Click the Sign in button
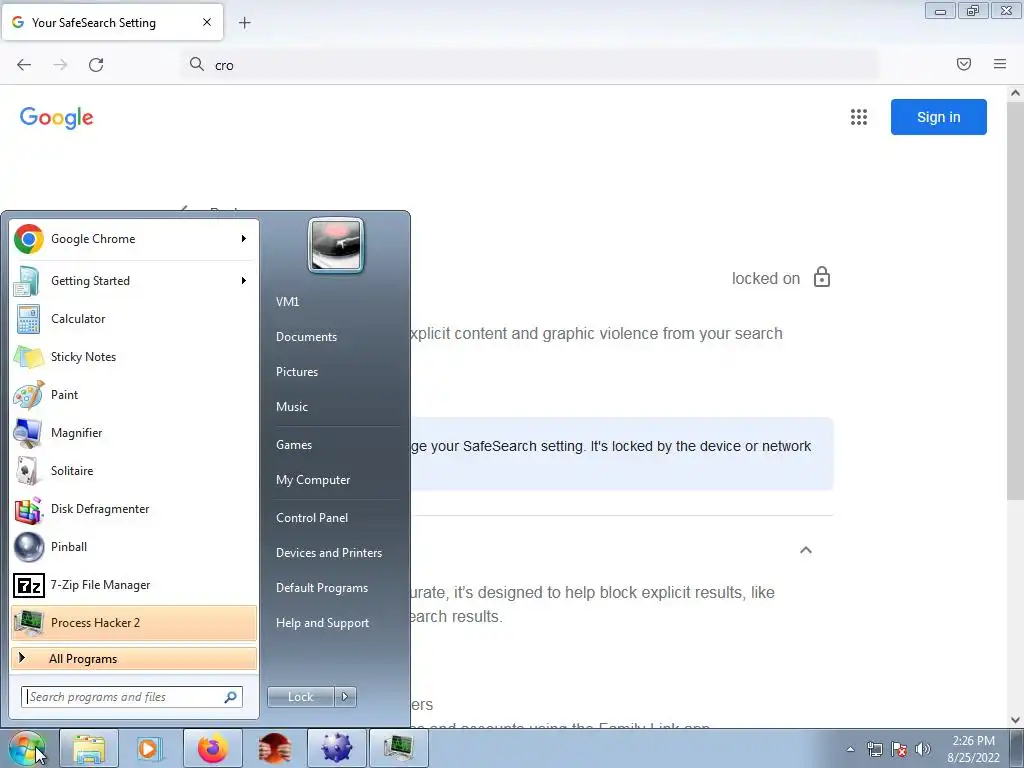Screen dimensions: 1024x768 (x=938, y=117)
